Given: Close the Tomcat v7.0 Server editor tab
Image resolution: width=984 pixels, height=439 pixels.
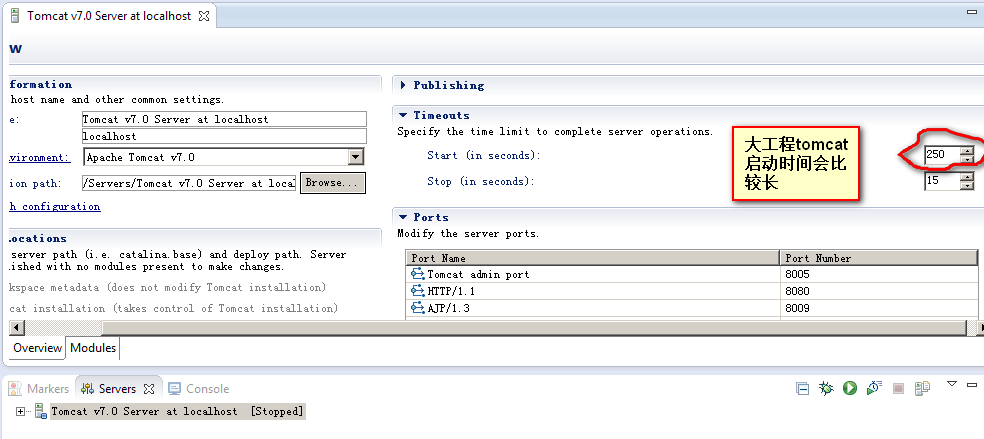Looking at the screenshot, I should (x=204, y=17).
